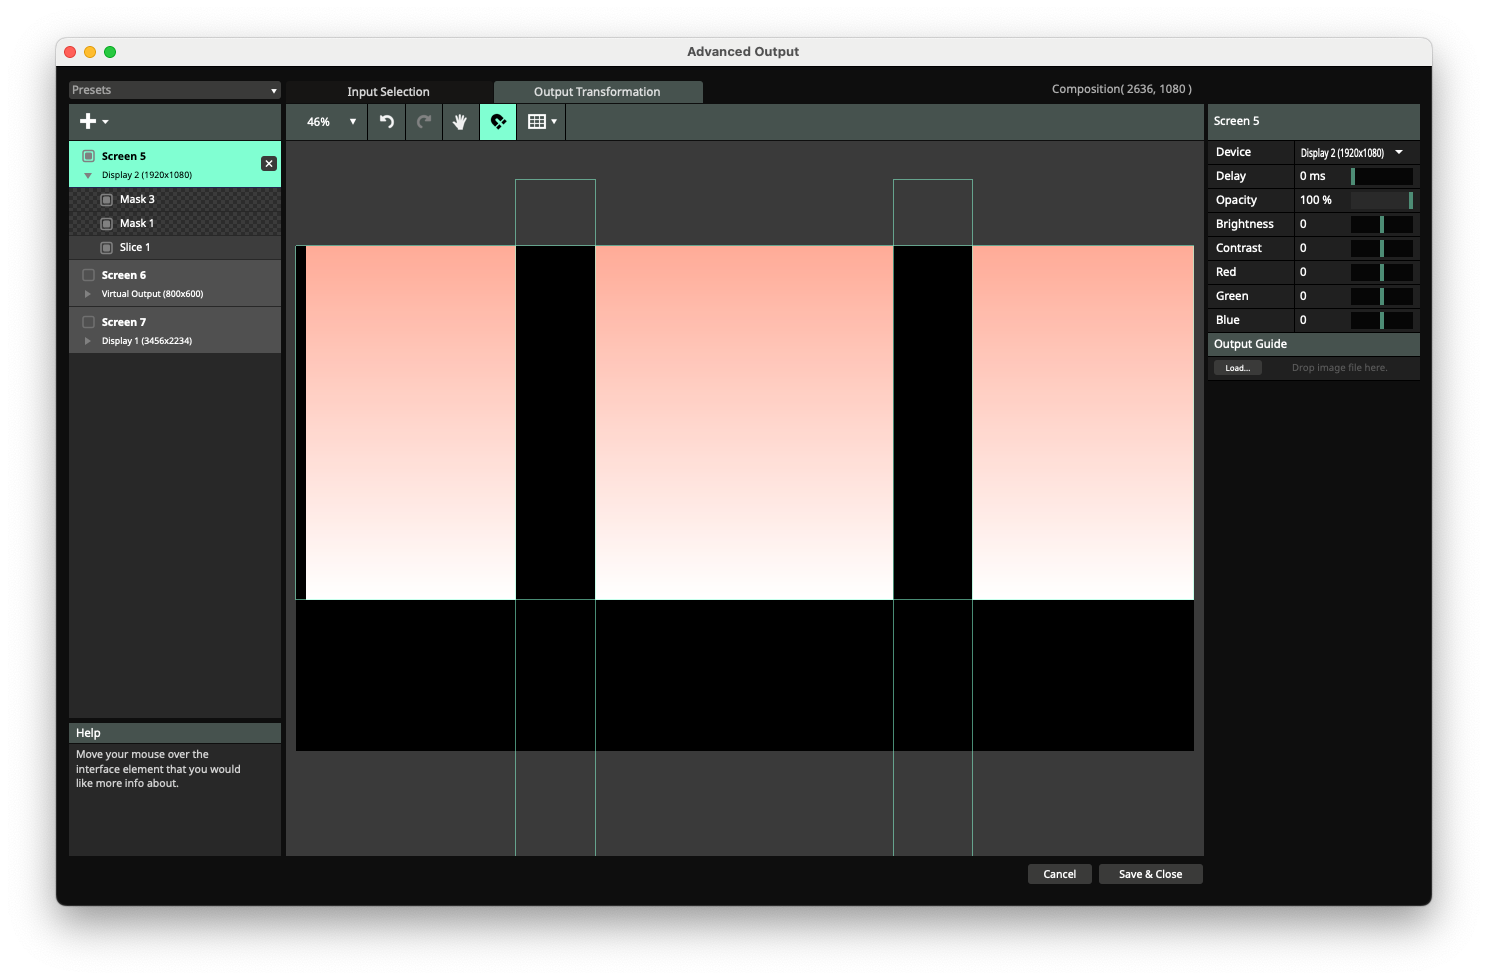Screen dimensions: 1488x980
Task: Open the grid options icon
Action: point(541,122)
